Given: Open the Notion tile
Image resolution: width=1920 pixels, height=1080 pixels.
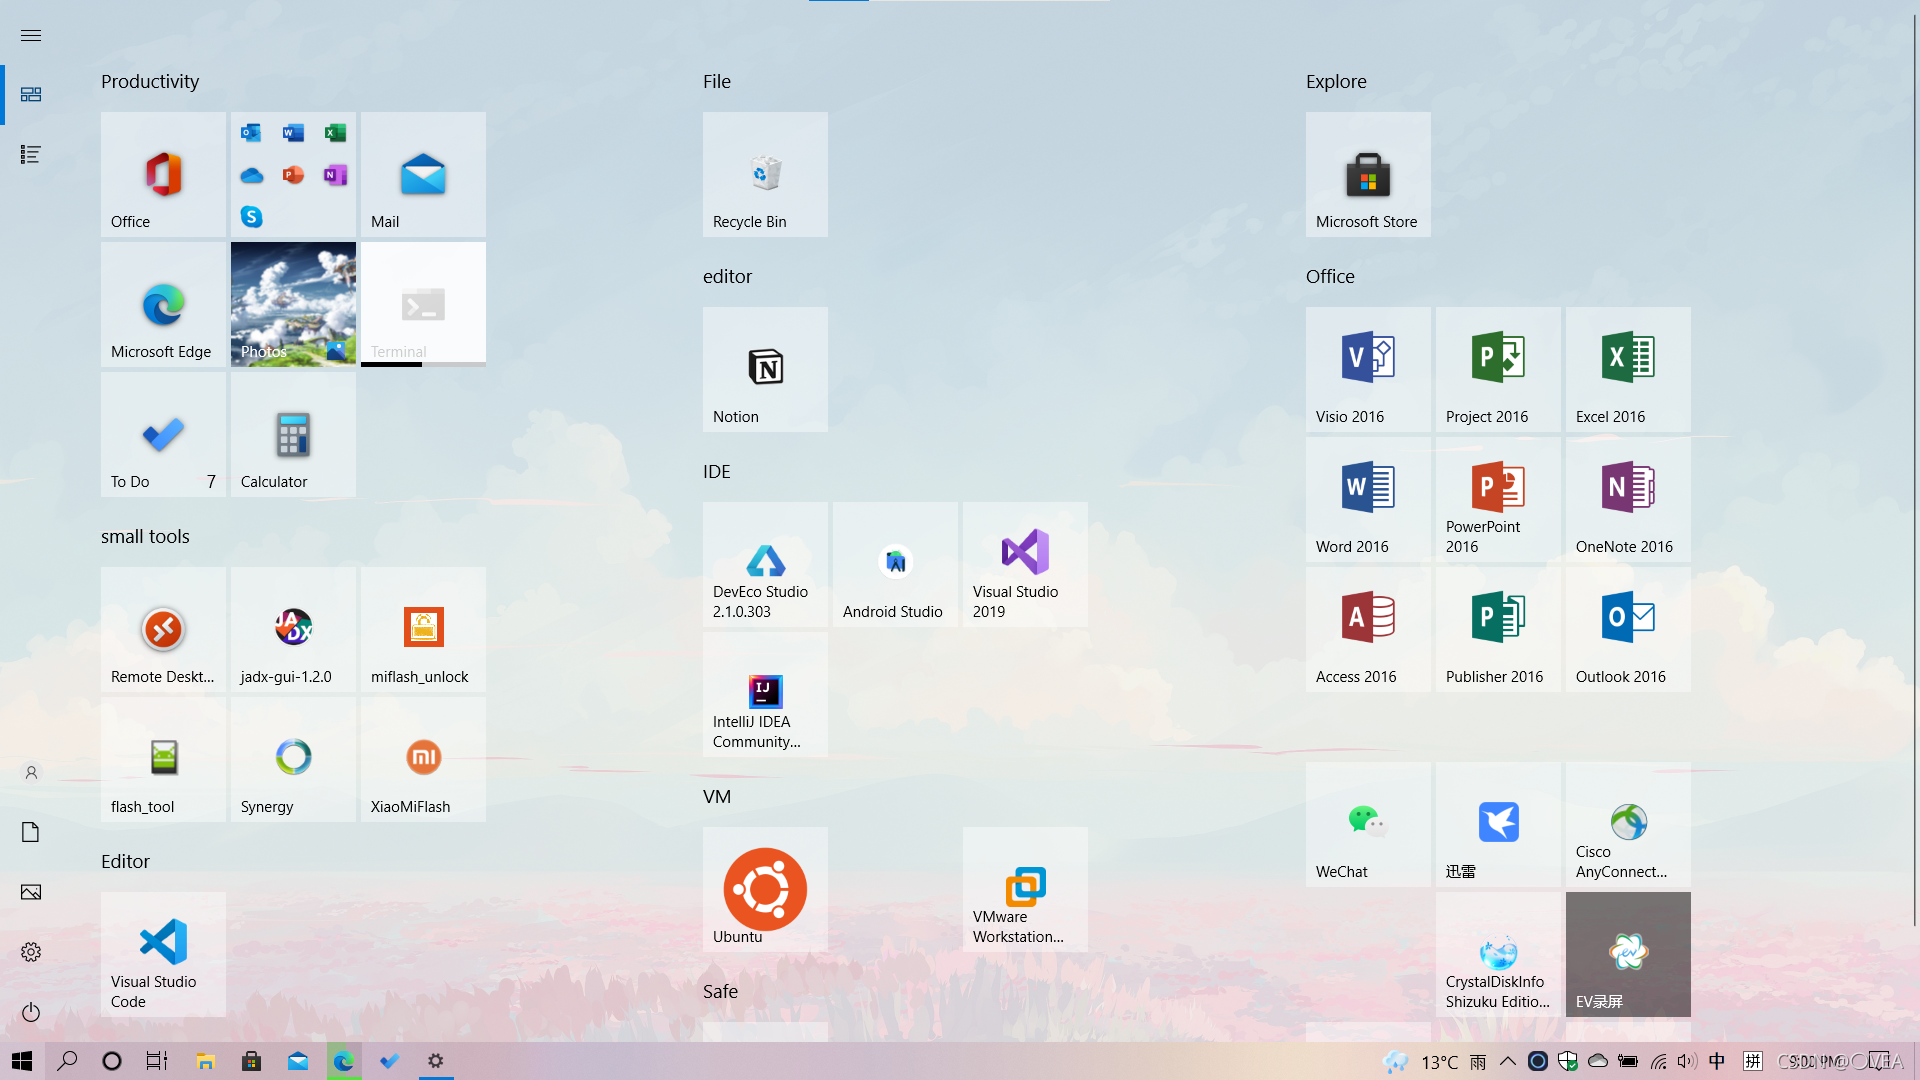Looking at the screenshot, I should point(765,369).
